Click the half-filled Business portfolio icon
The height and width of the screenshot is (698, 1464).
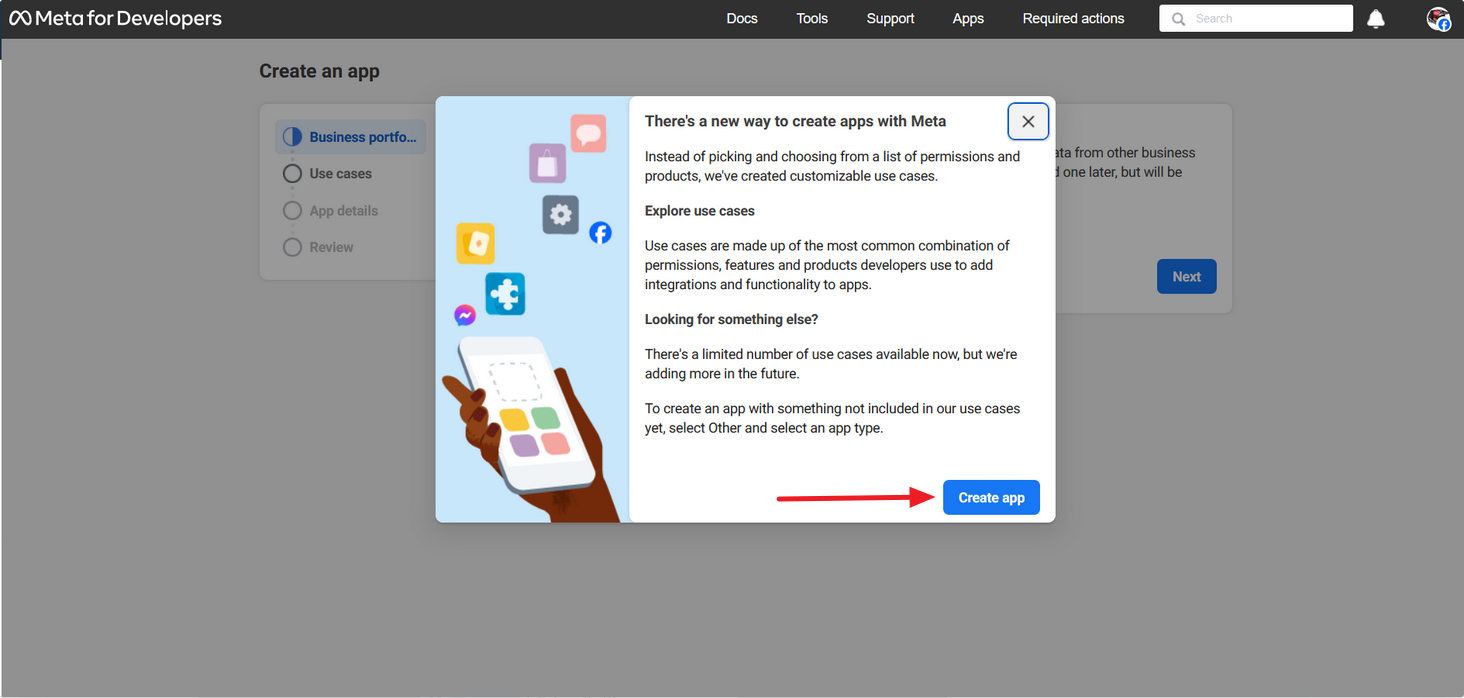pos(292,137)
